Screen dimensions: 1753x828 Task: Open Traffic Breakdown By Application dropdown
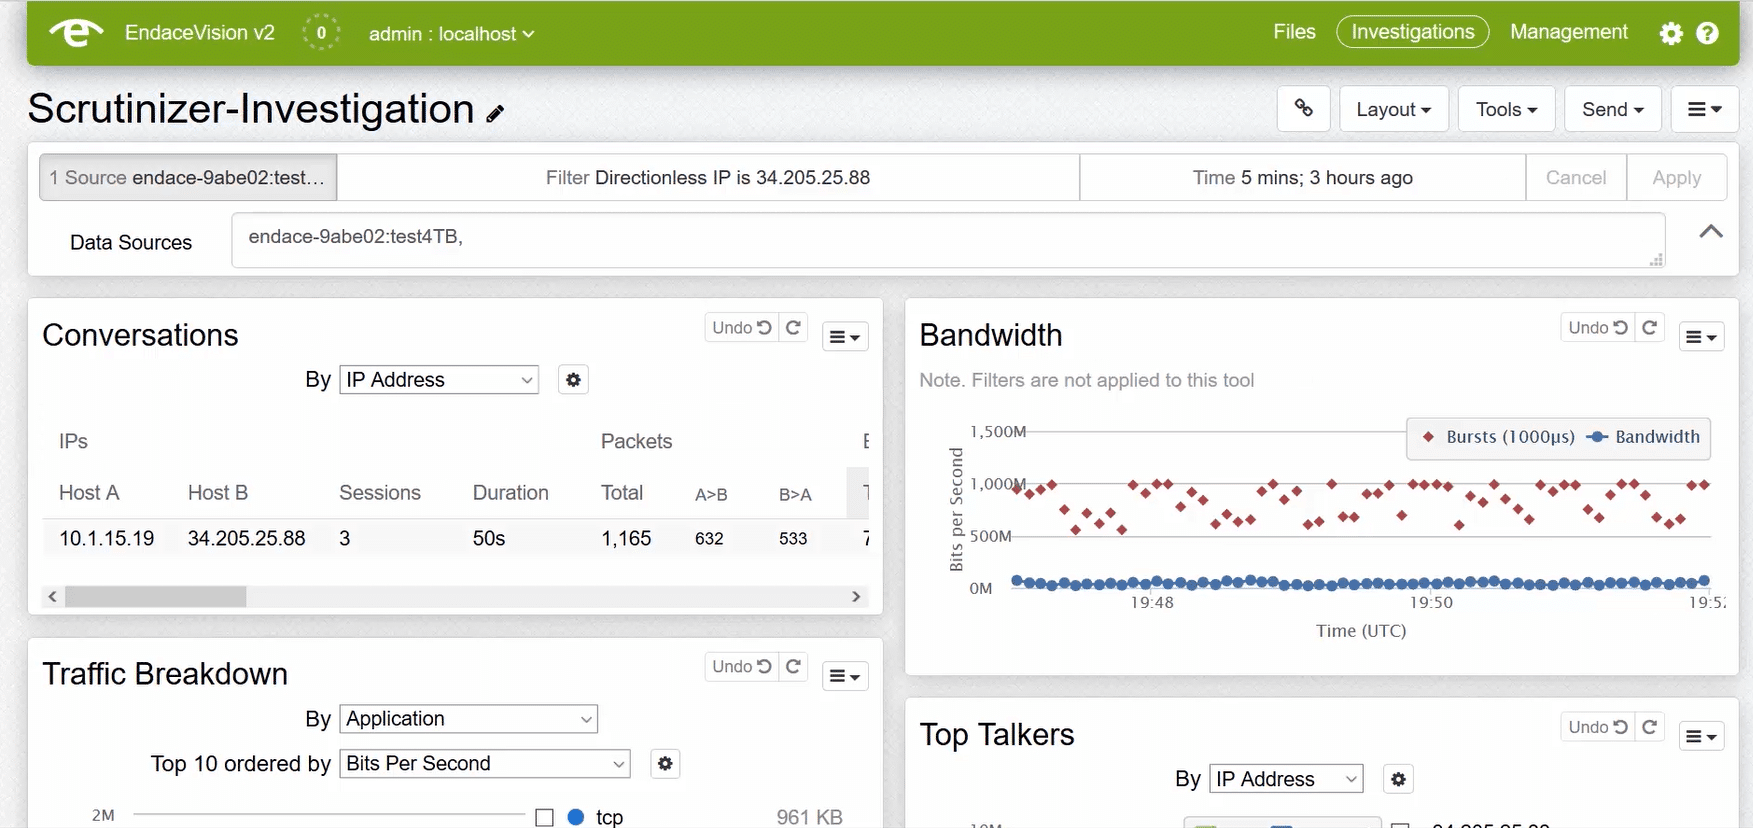[x=468, y=719]
